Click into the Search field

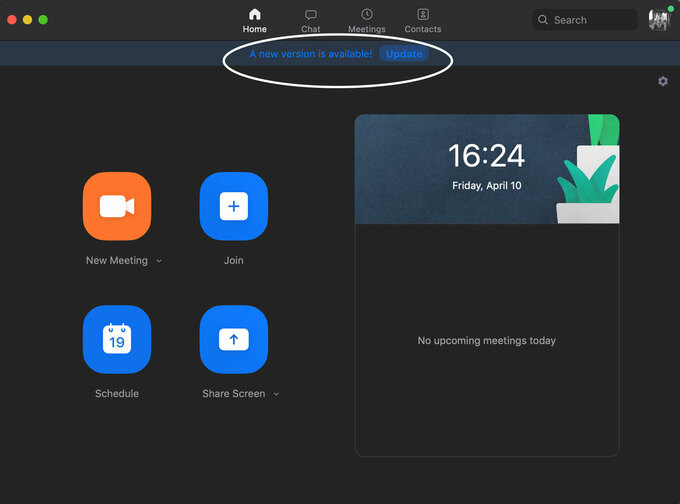[x=585, y=20]
